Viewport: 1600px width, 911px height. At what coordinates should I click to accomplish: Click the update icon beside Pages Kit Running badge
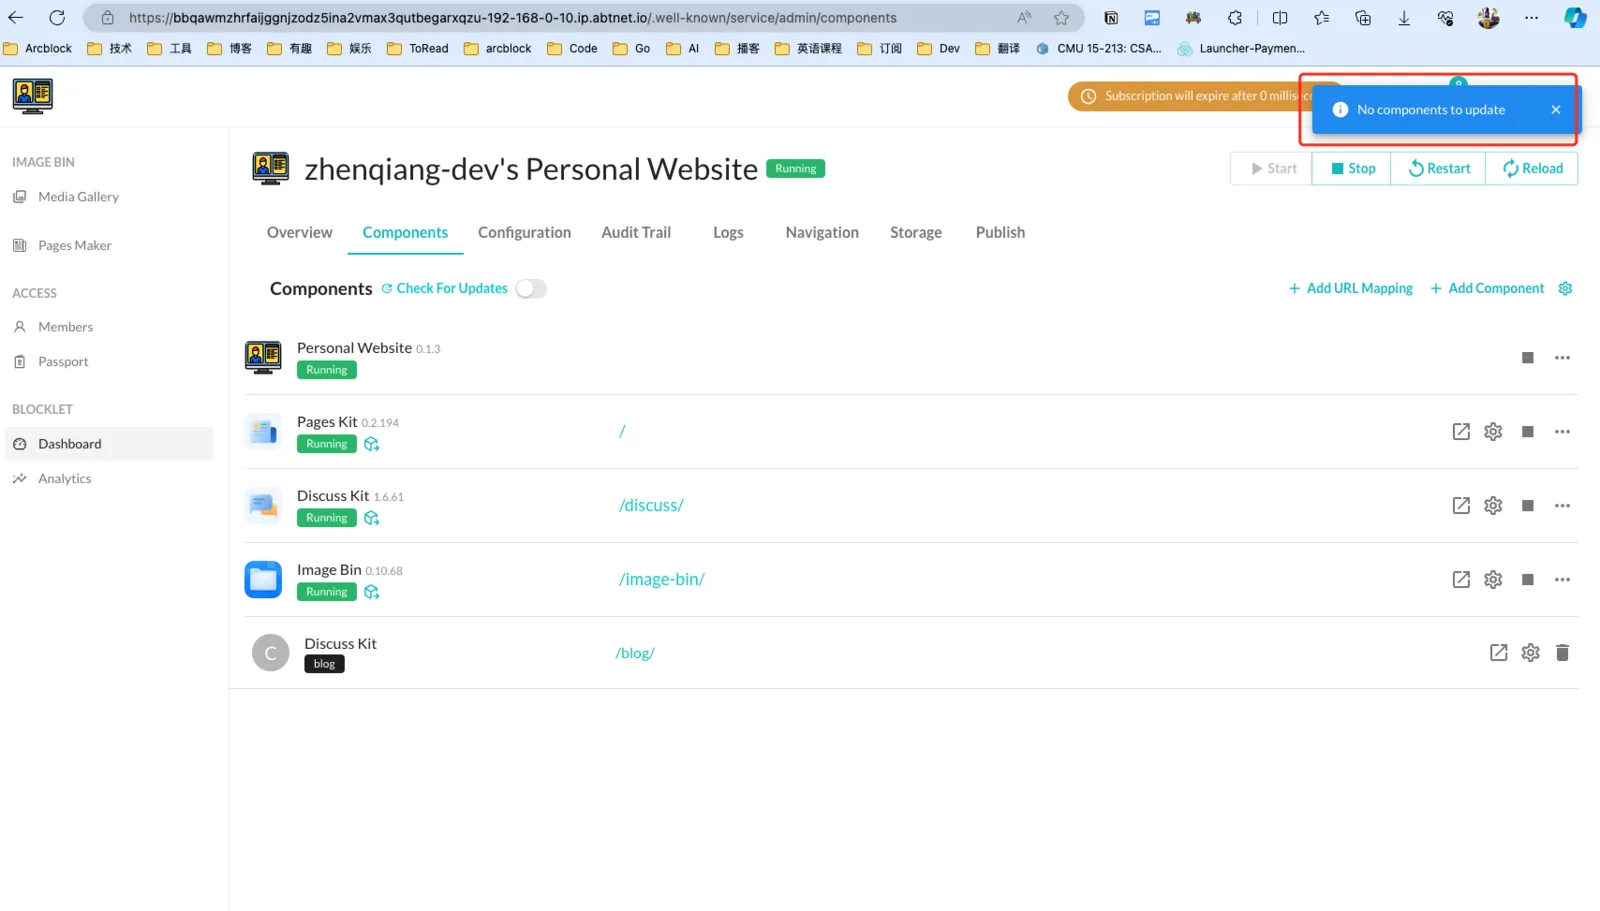tap(372, 444)
